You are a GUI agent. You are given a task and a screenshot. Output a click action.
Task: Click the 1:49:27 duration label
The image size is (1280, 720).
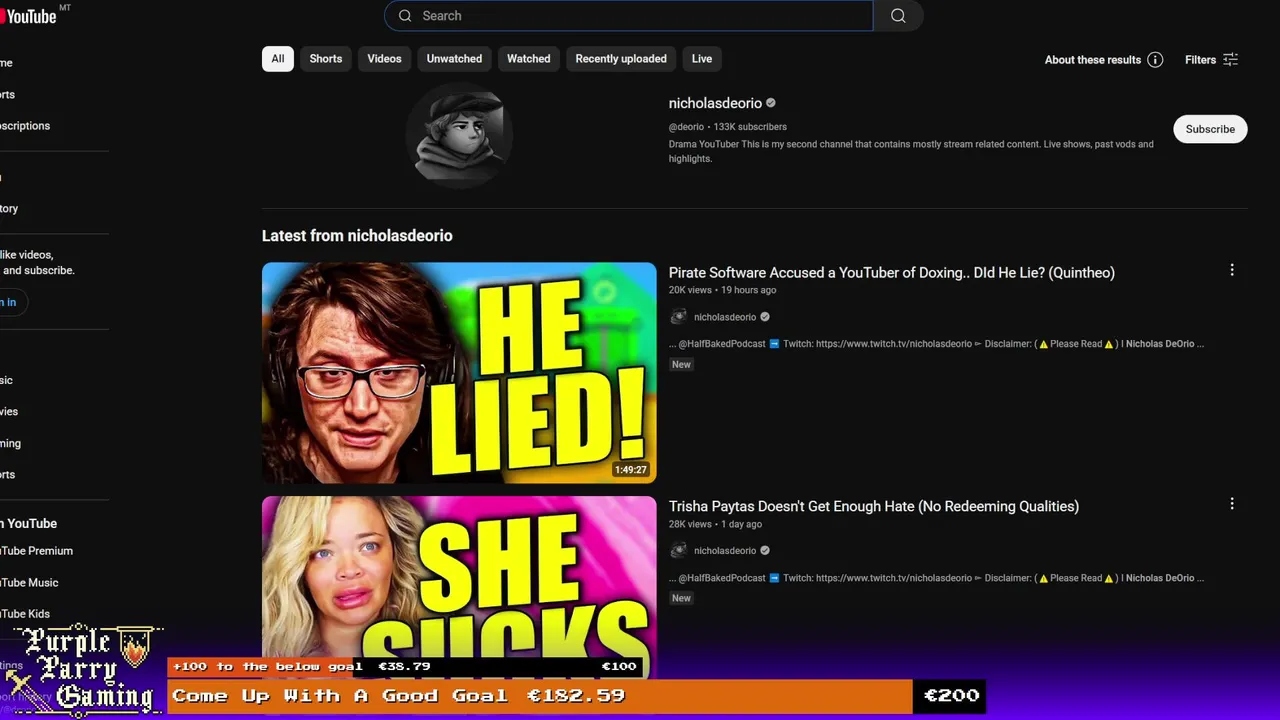tap(631, 470)
